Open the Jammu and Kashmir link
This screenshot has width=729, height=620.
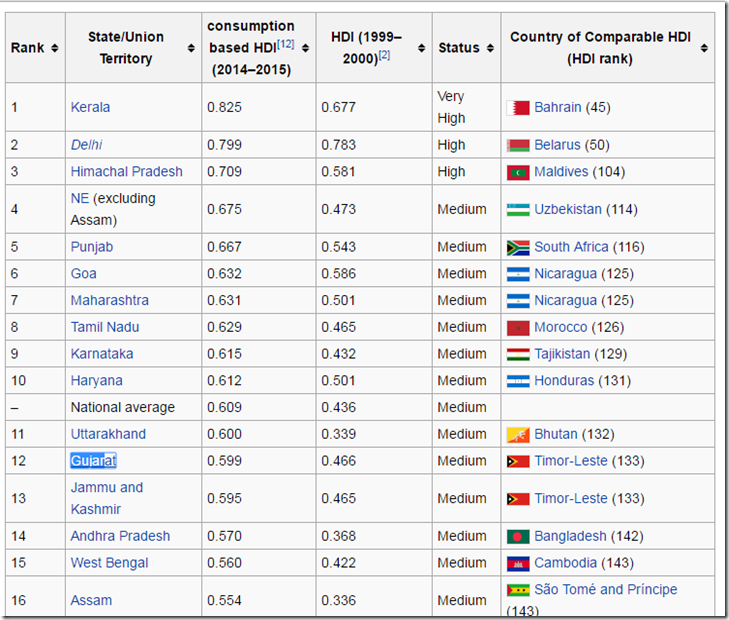point(107,499)
